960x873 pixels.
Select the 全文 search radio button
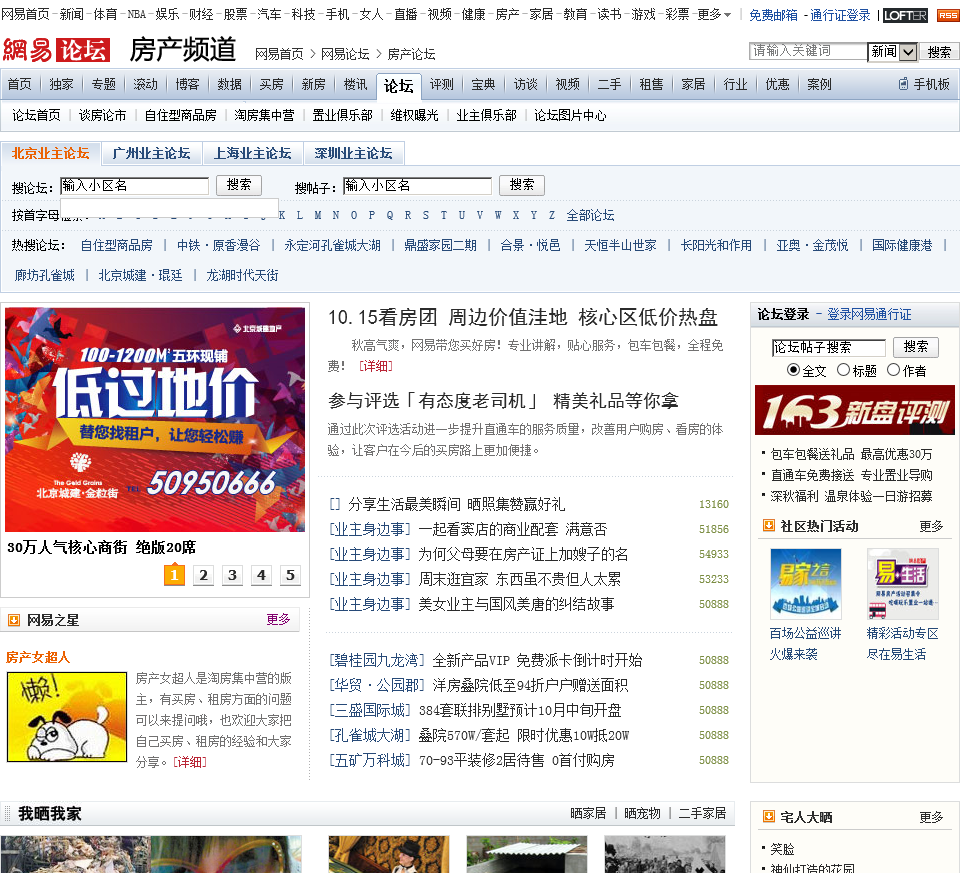pyautogui.click(x=793, y=370)
